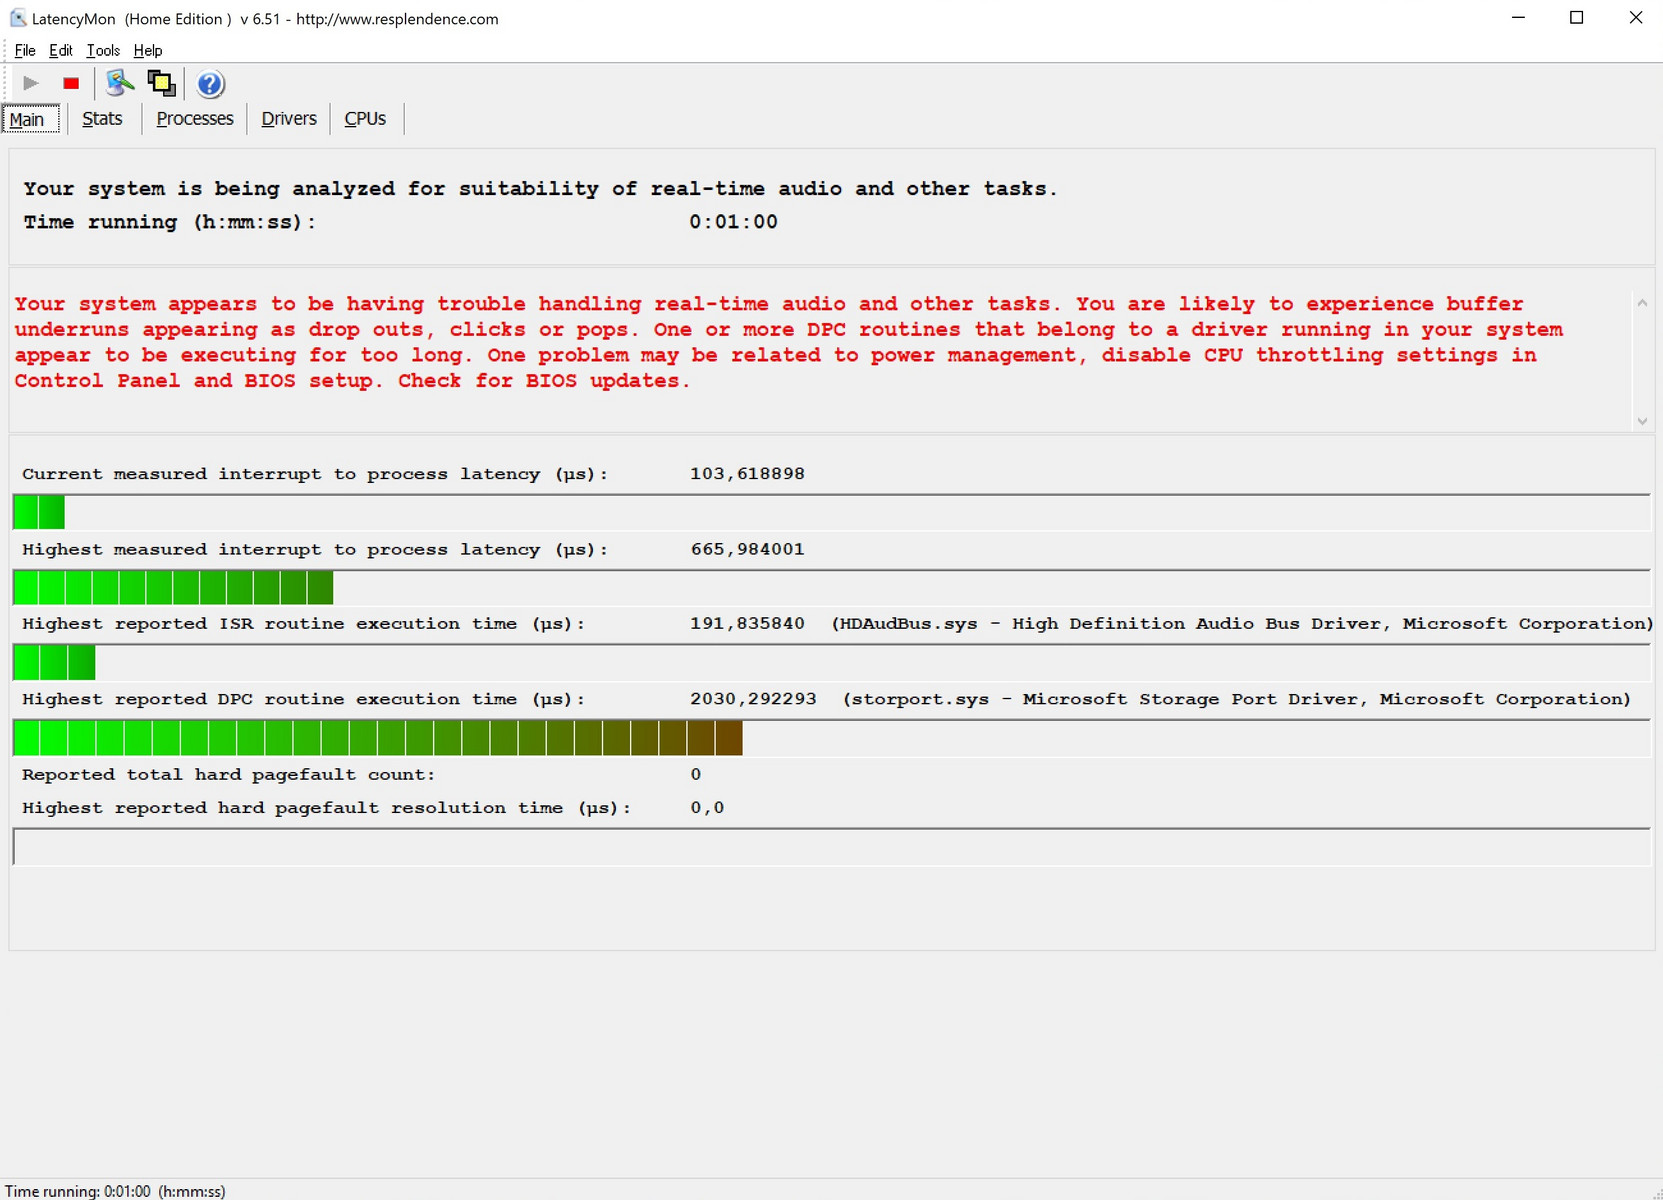Open help via blue question mark icon
The width and height of the screenshot is (1663, 1200).
coord(210,84)
